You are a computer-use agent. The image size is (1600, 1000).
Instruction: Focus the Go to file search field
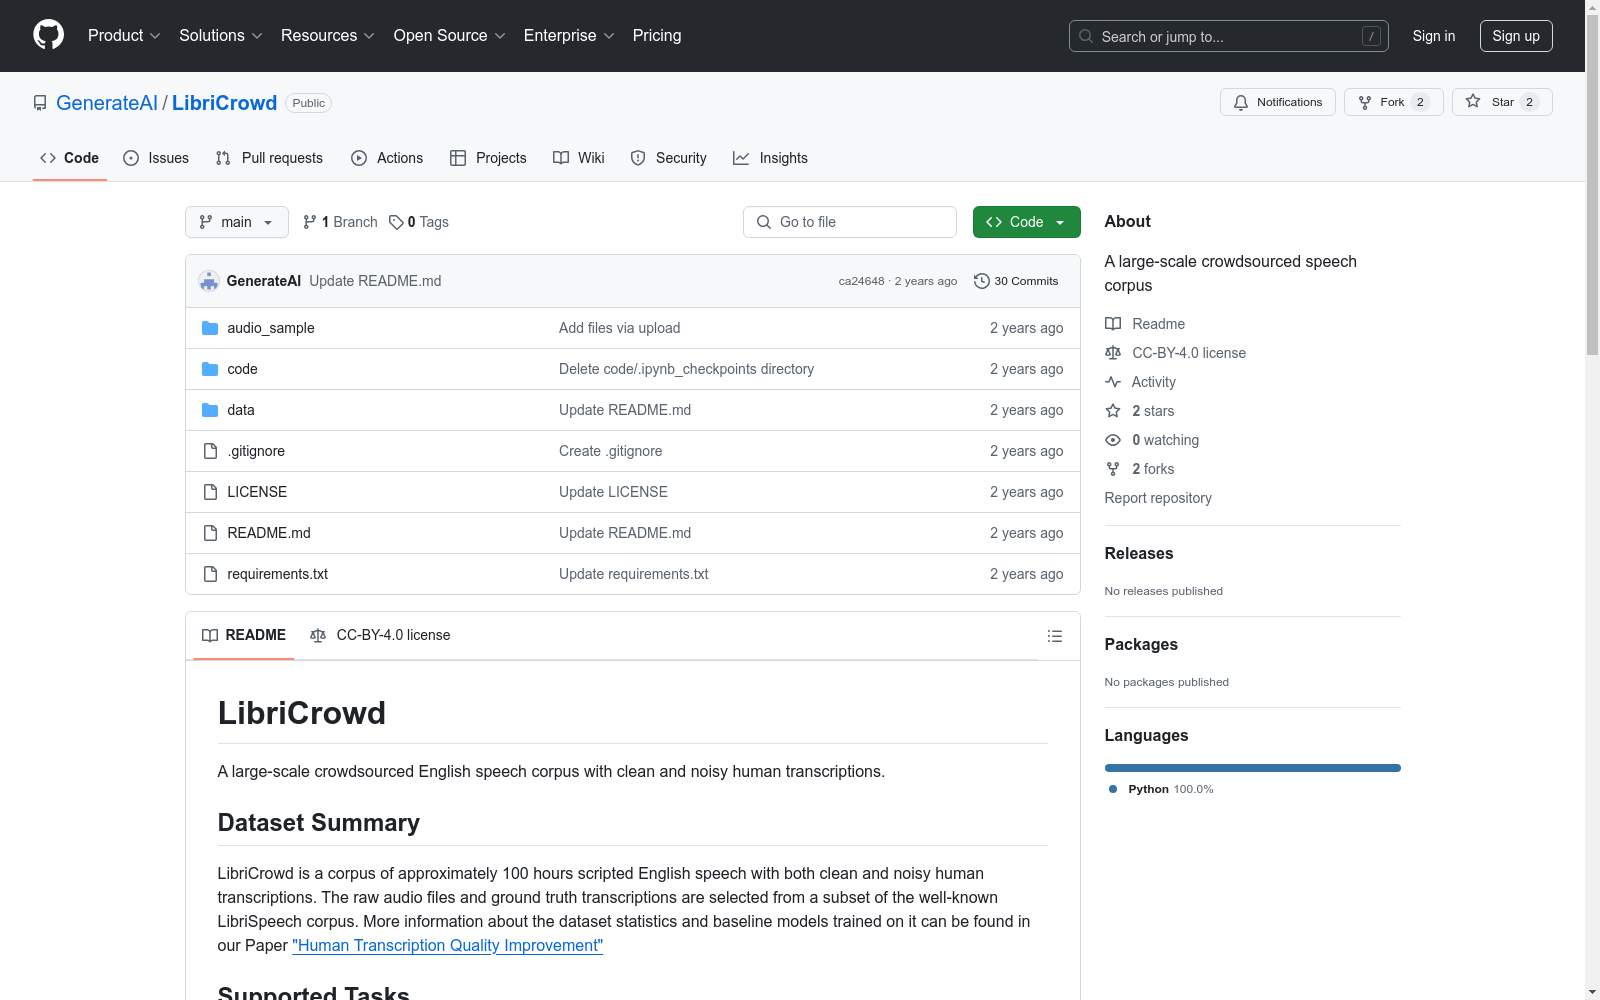[850, 222]
